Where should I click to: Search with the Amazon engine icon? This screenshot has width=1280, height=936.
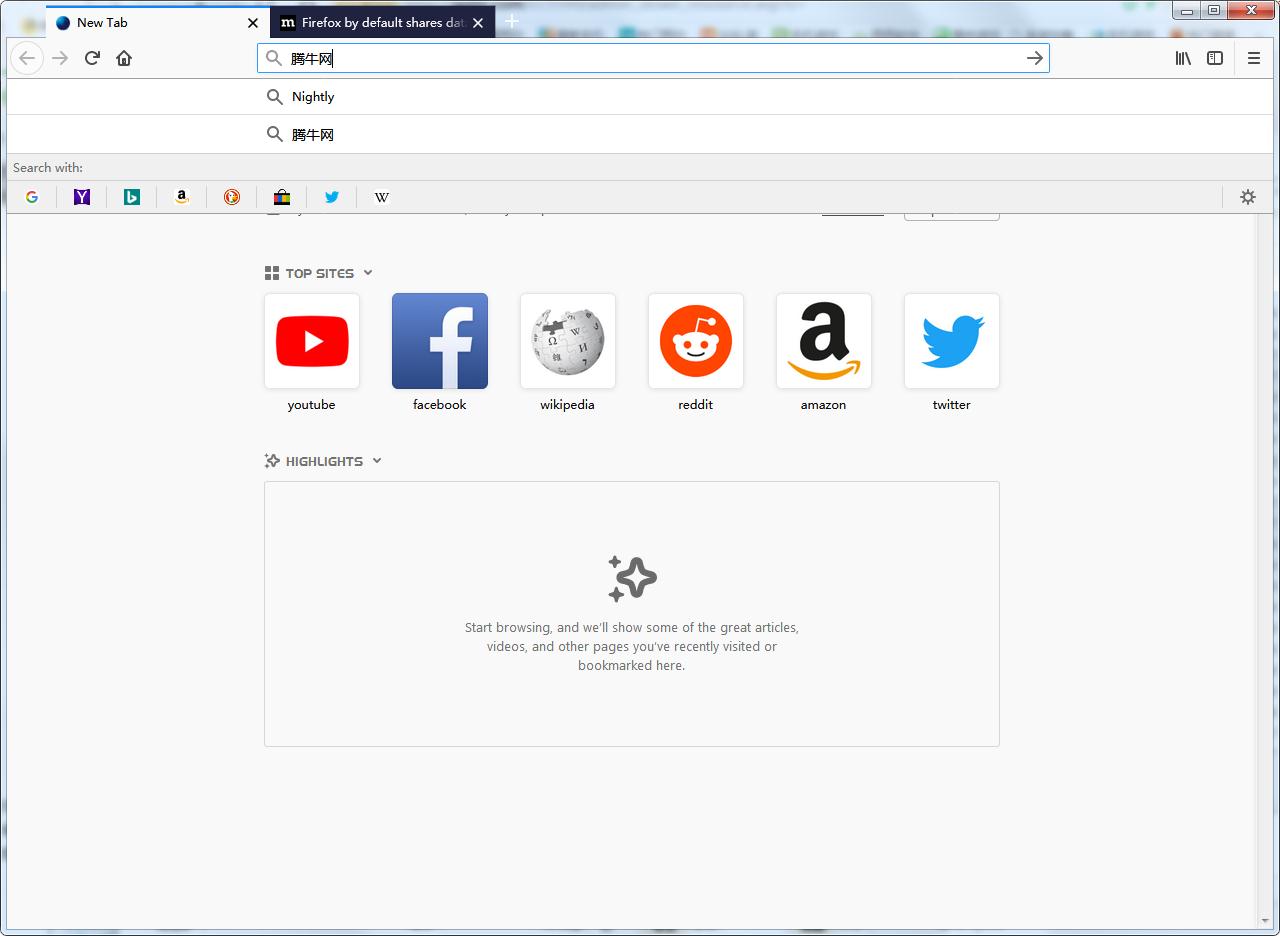click(x=182, y=197)
